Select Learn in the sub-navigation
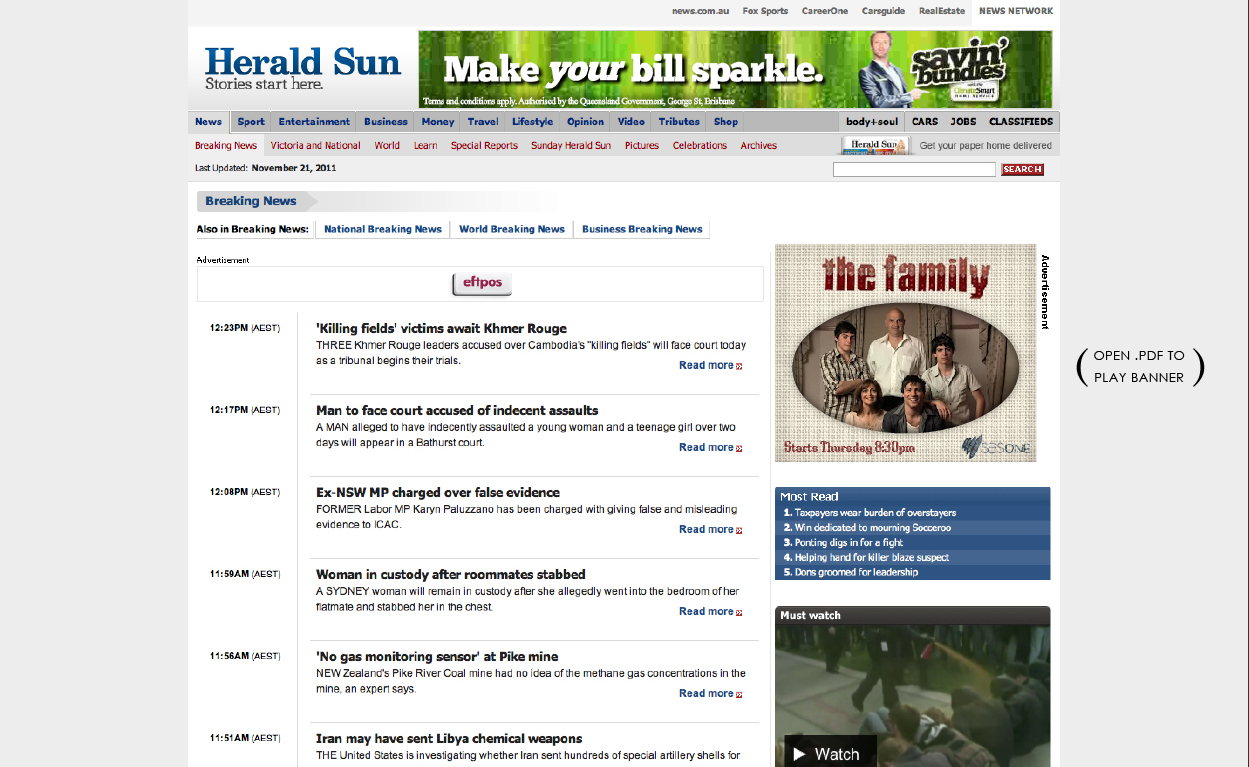This screenshot has height=767, width=1249. (x=425, y=146)
